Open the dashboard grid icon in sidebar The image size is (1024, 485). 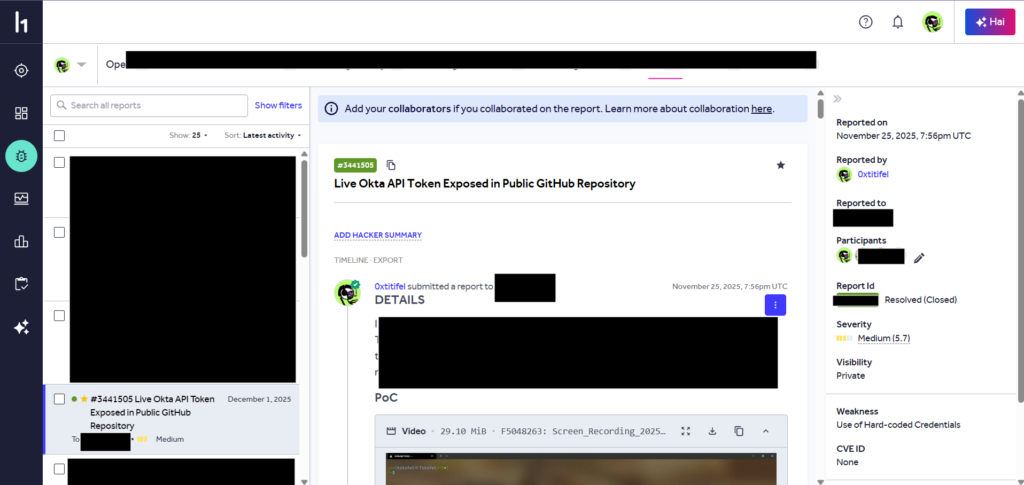point(21,113)
